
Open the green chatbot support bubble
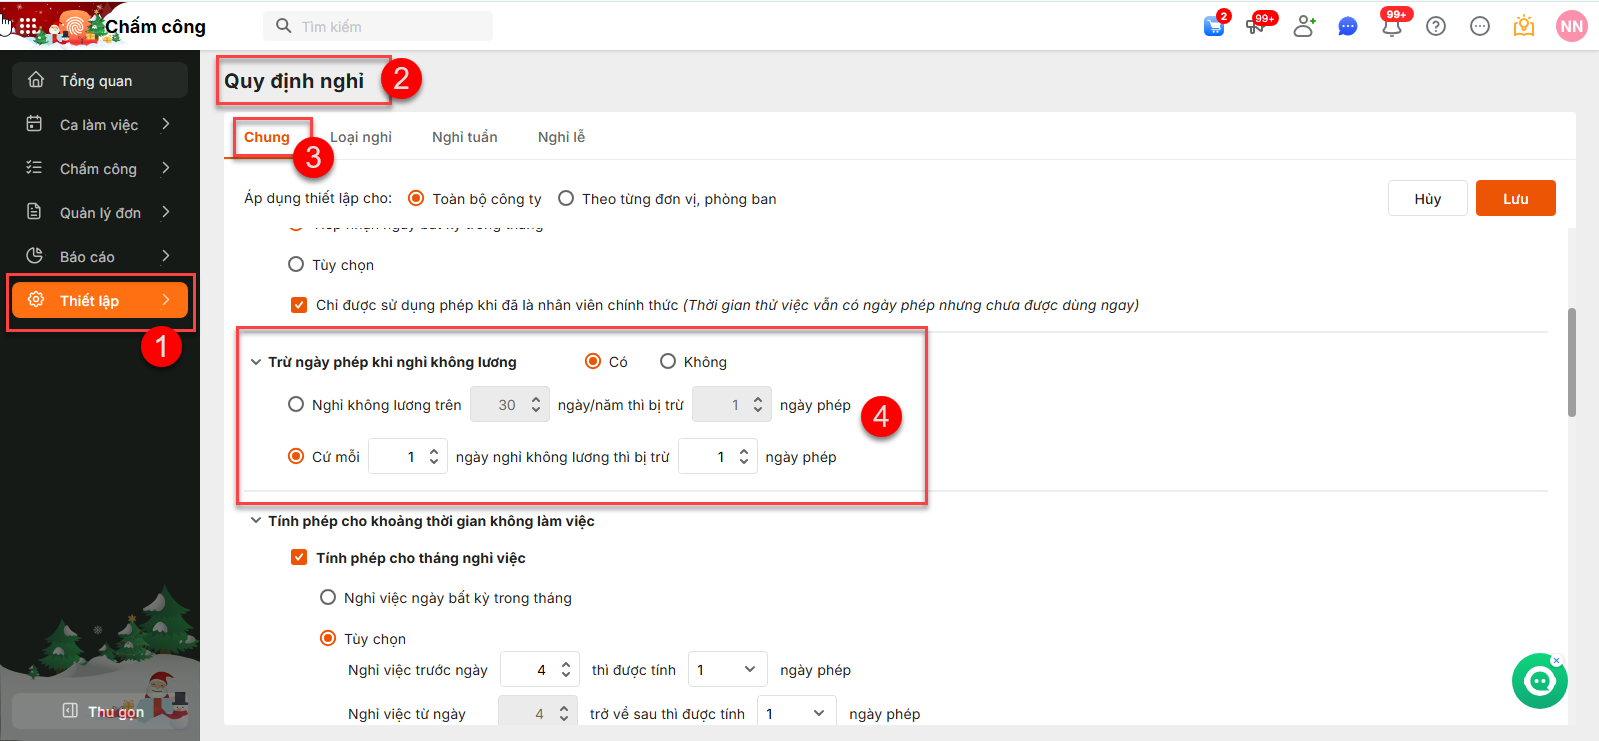[x=1539, y=681]
